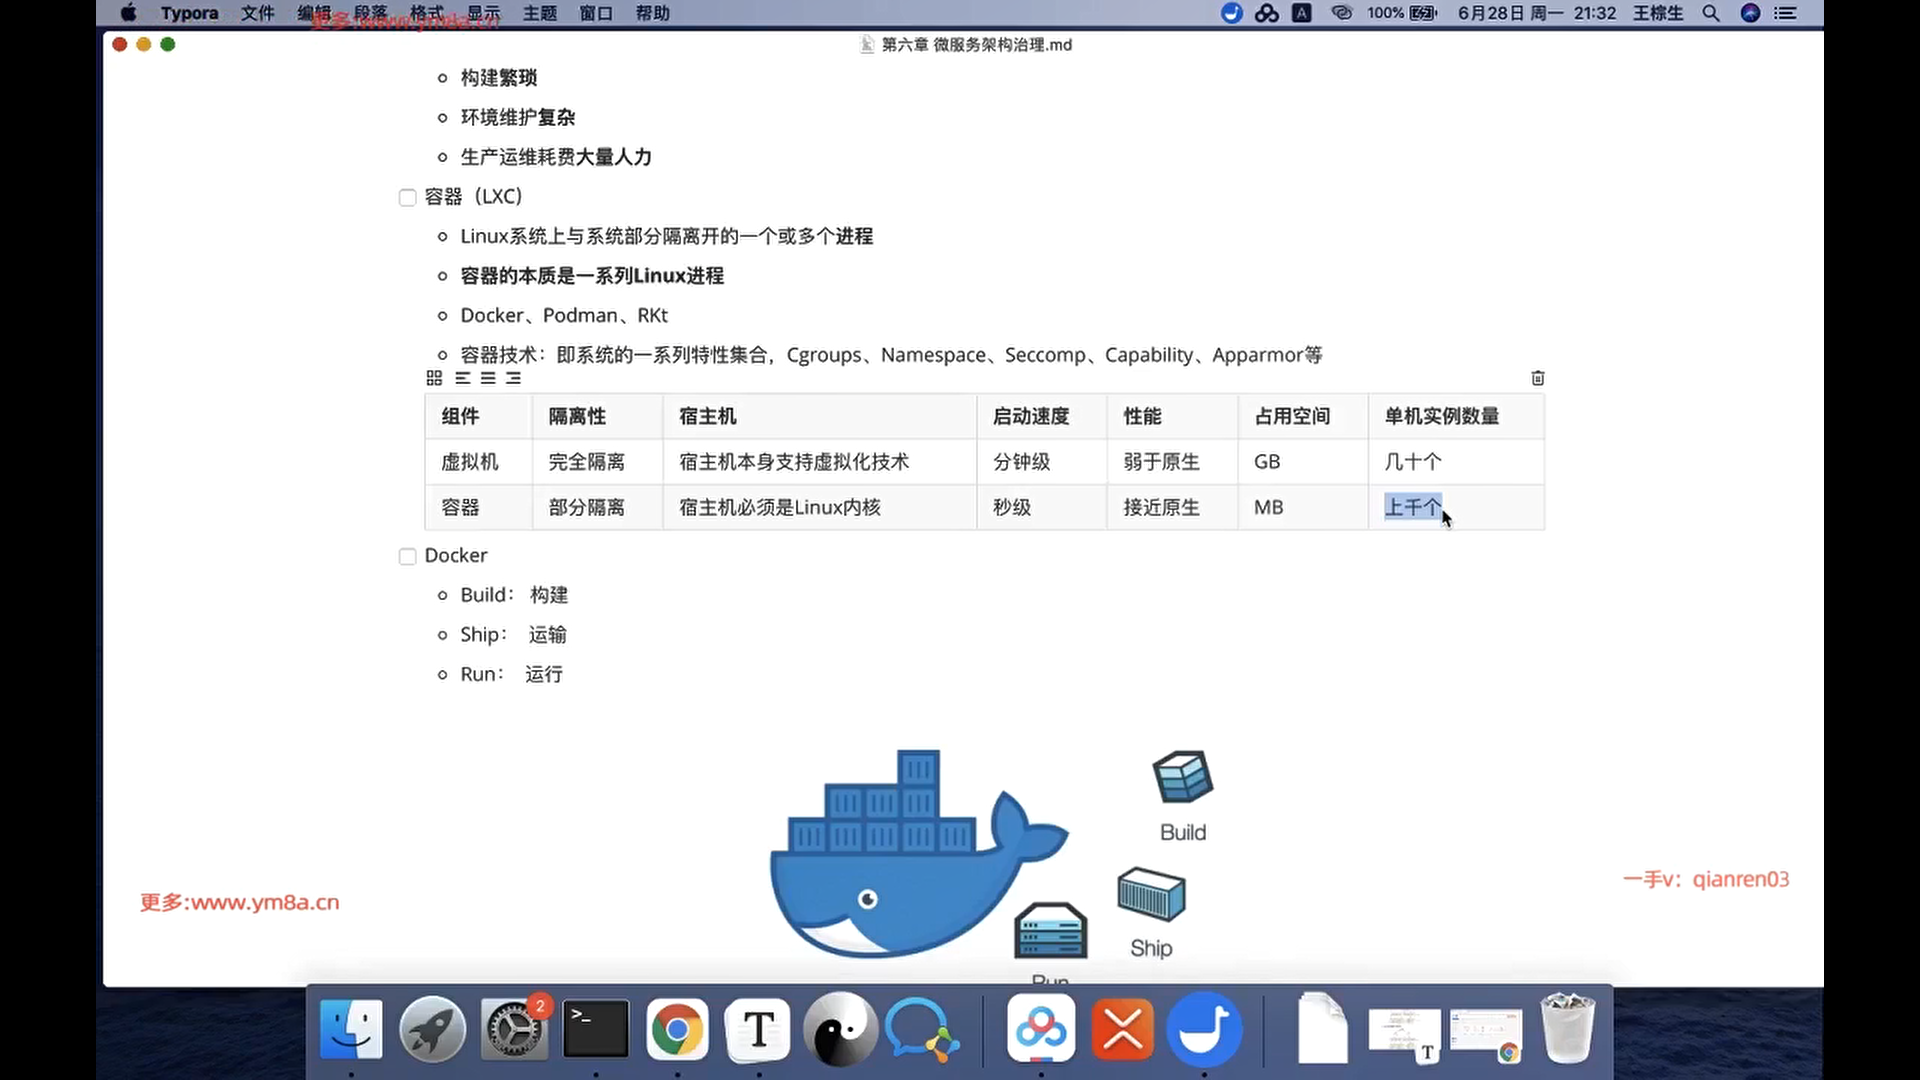Click the battery status indicator
The height and width of the screenshot is (1080, 1920).
(x=1422, y=13)
